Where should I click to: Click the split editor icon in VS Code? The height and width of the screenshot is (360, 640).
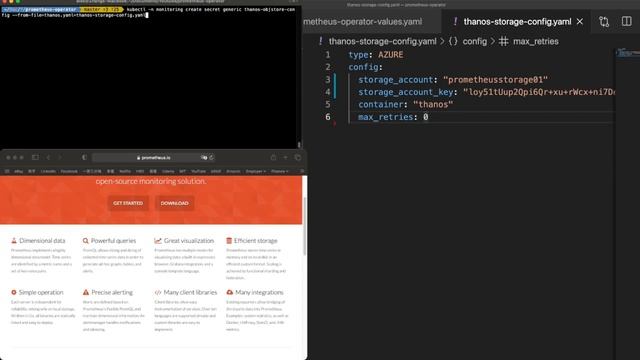pyautogui.click(x=627, y=21)
